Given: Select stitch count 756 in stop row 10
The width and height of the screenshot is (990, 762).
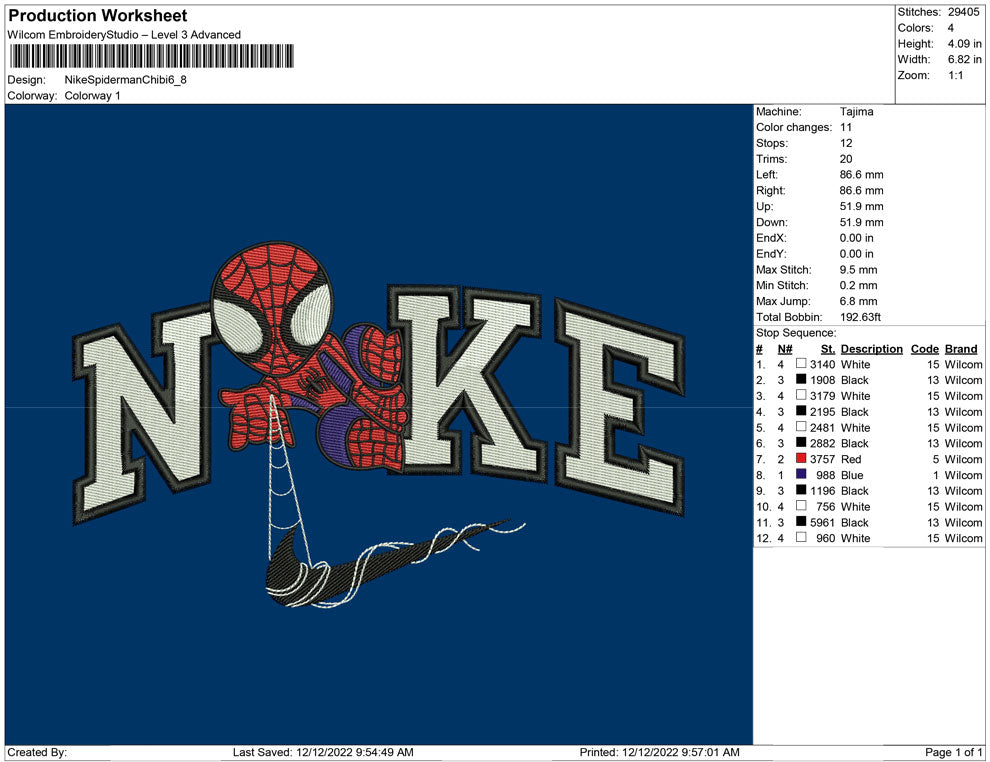Looking at the screenshot, I should (825, 506).
